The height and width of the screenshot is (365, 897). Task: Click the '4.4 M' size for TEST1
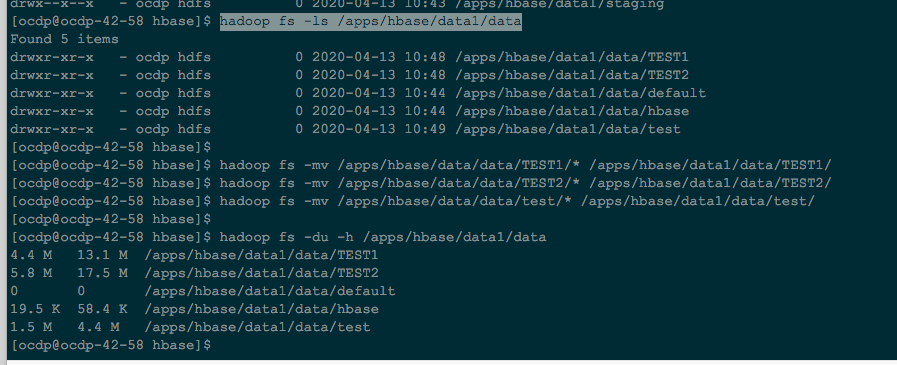point(31,255)
